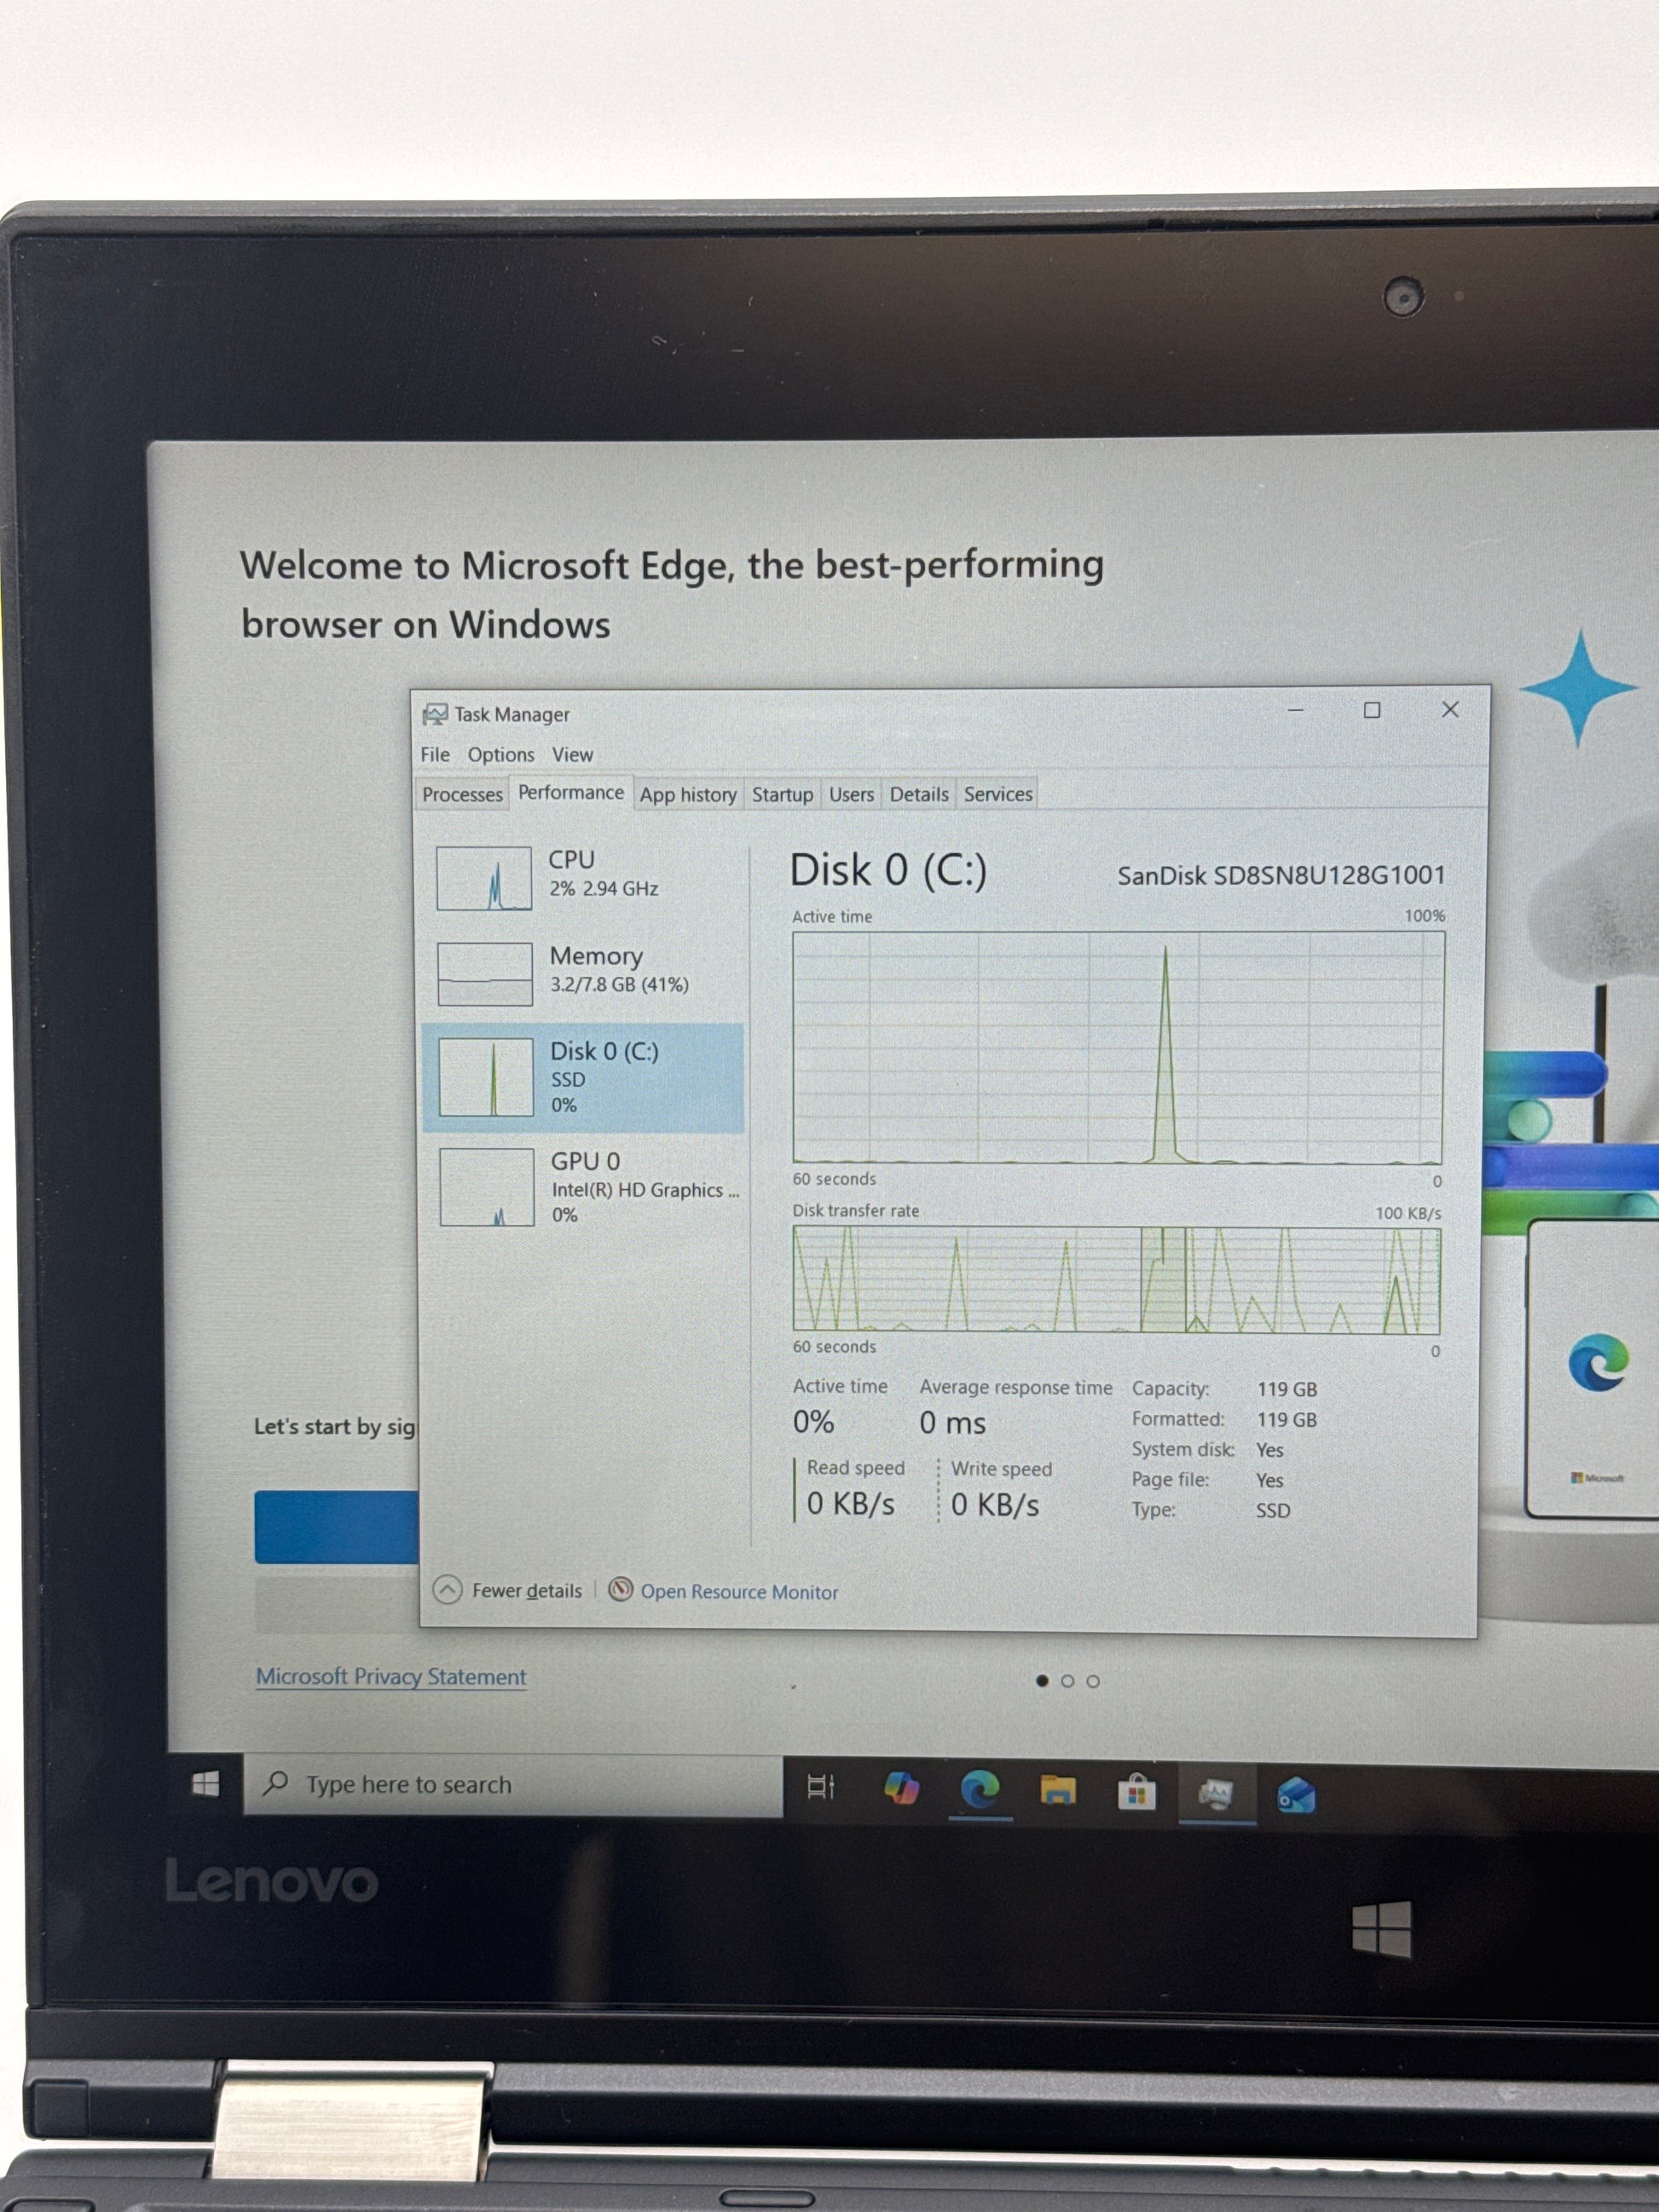Open File Explorer from the taskbar
This screenshot has width=1659, height=2212.
[x=1058, y=1790]
